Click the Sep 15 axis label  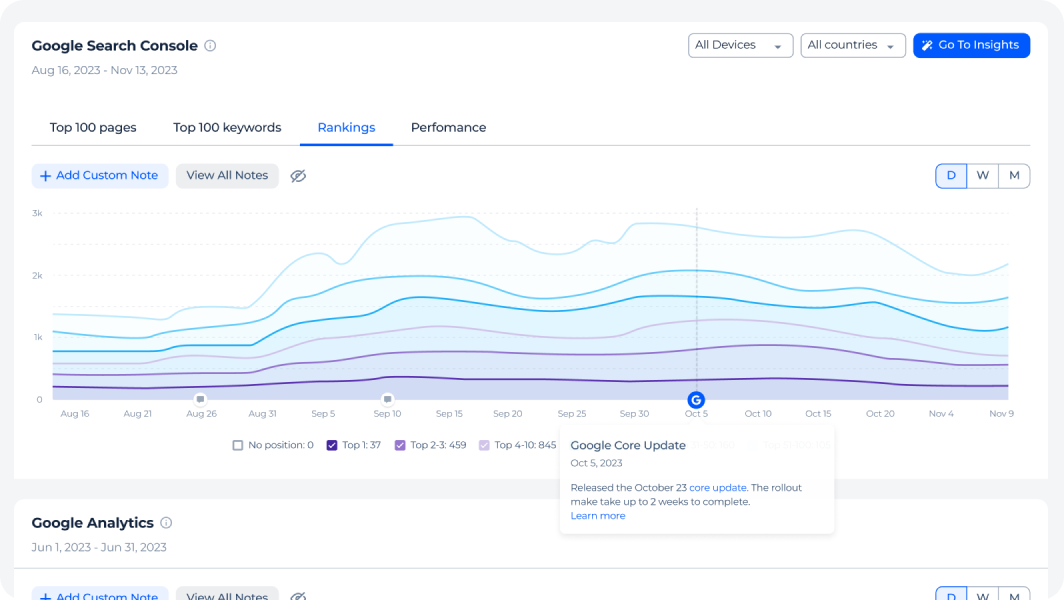(x=449, y=413)
